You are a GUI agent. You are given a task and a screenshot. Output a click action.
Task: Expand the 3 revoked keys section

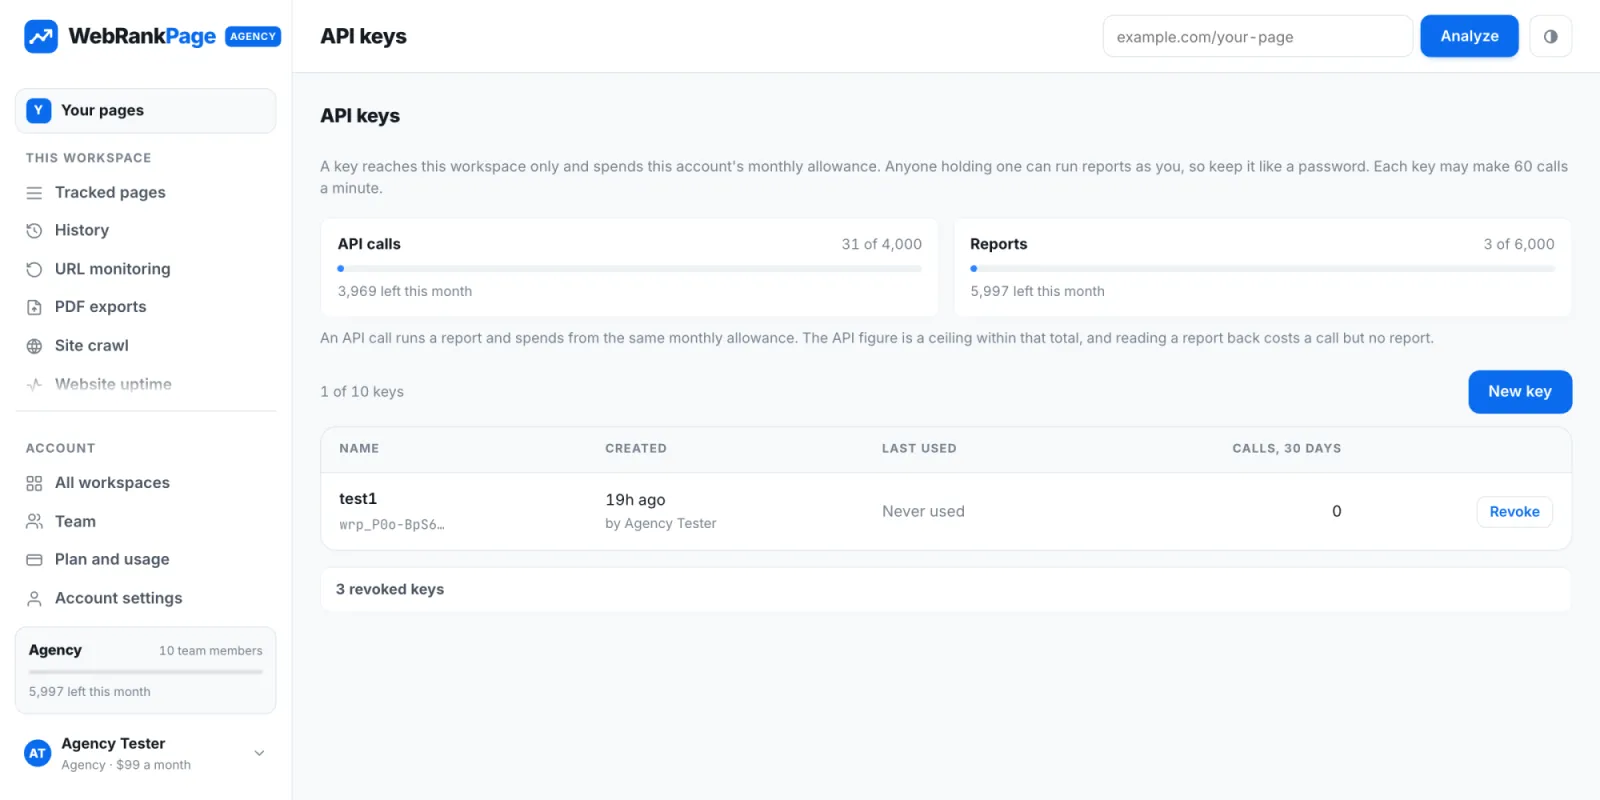945,589
